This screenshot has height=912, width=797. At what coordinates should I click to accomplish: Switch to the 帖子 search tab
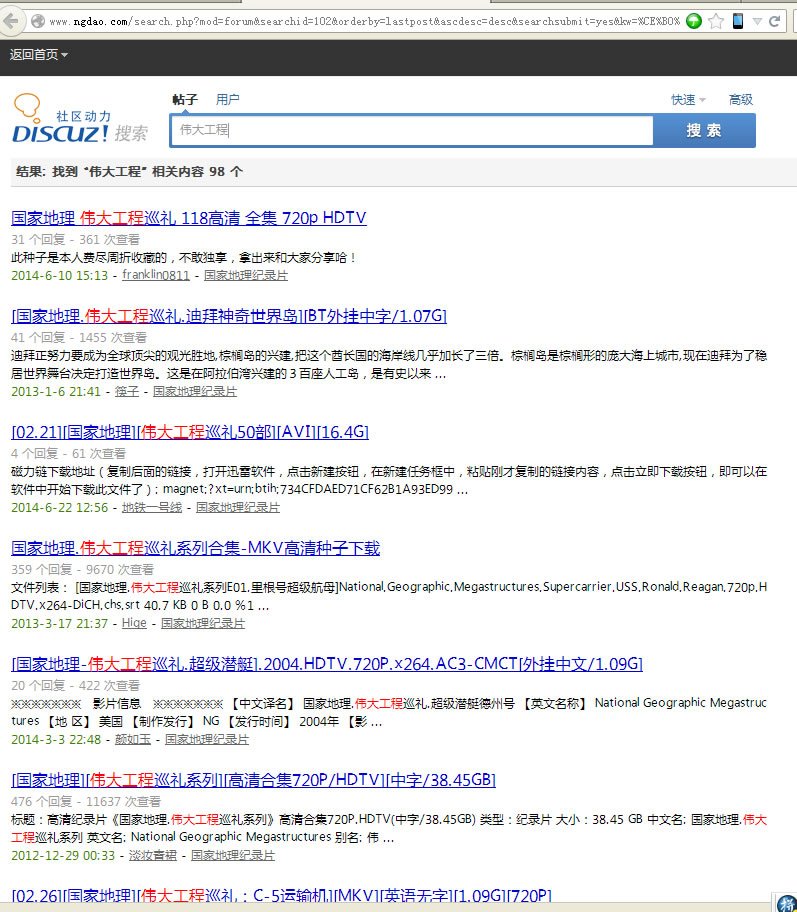tap(185, 99)
